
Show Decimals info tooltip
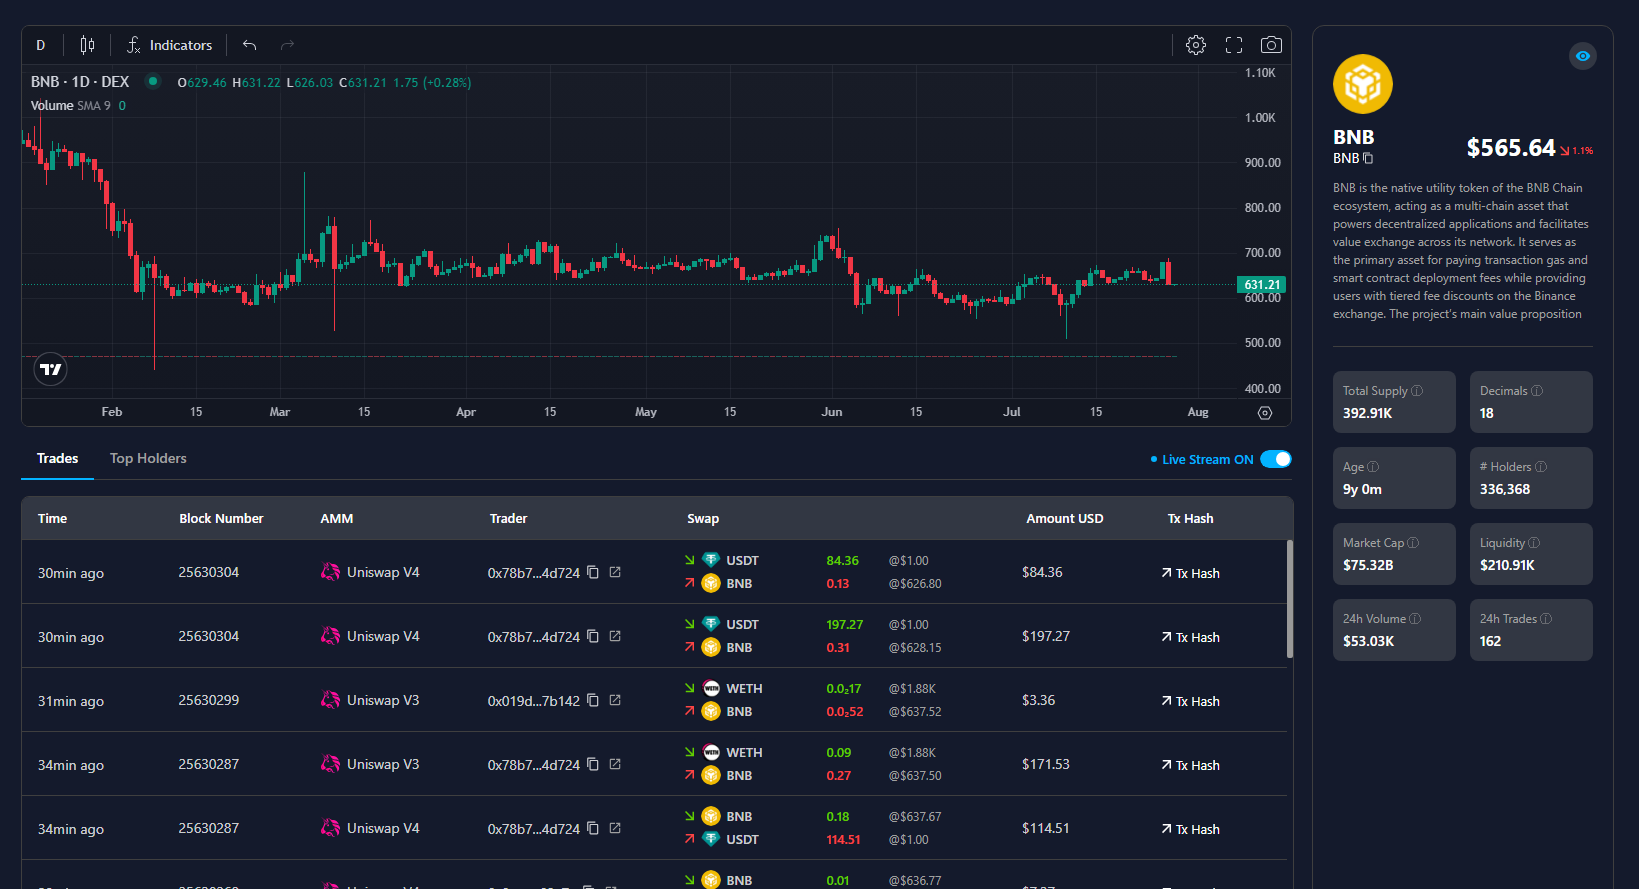pos(1537,391)
